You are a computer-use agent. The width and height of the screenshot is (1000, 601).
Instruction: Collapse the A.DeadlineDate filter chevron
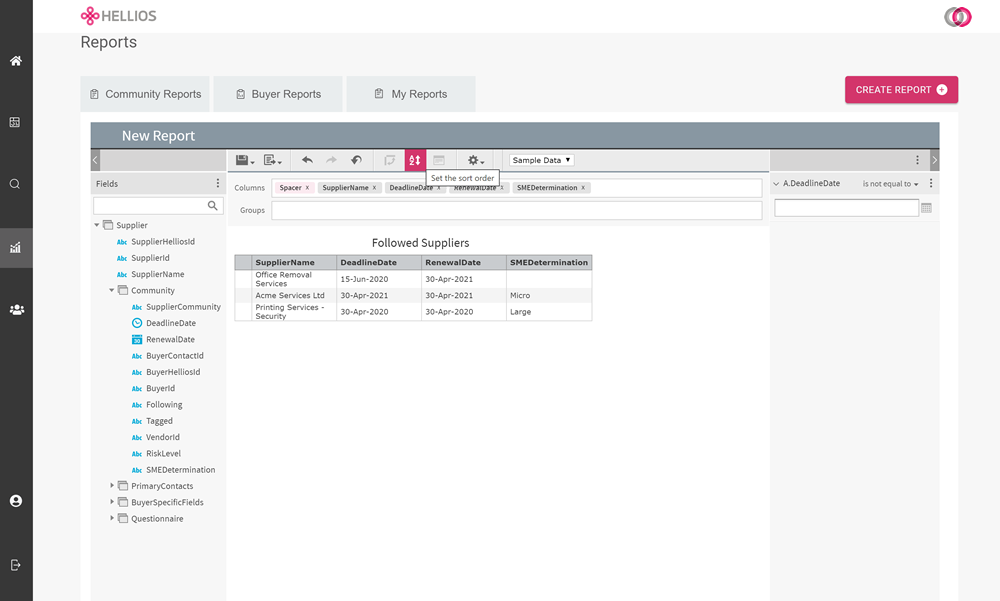[x=776, y=184]
